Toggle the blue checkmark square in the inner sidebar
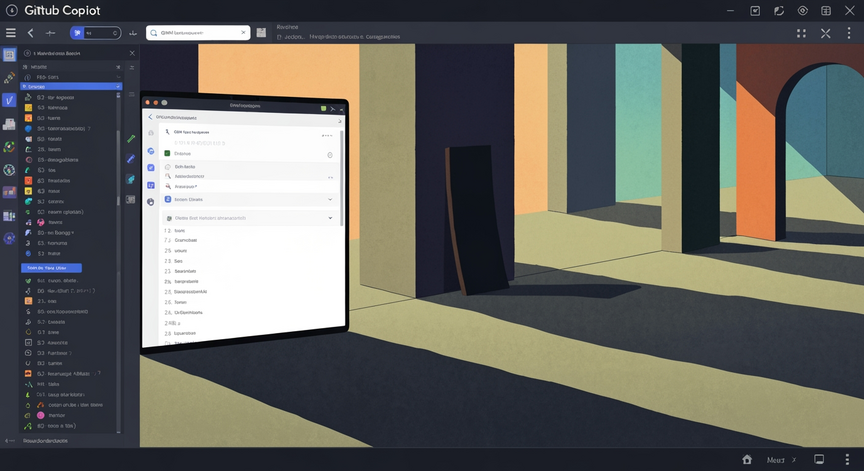864x471 pixels. (x=151, y=167)
